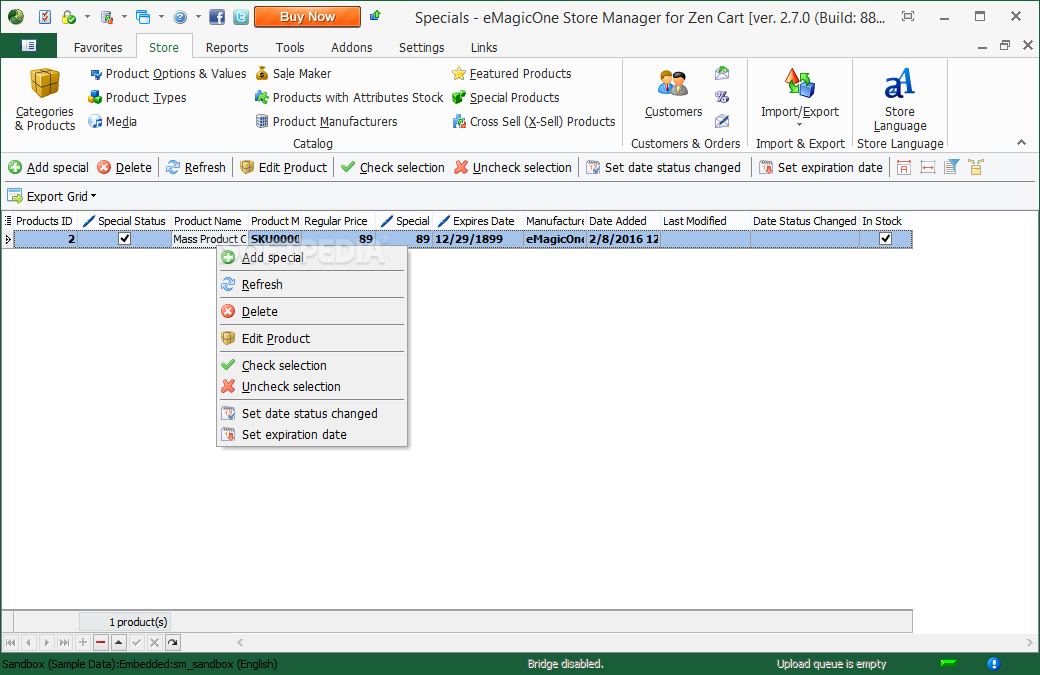
Task: Choose Set date status changed in context menu
Action: tap(312, 414)
